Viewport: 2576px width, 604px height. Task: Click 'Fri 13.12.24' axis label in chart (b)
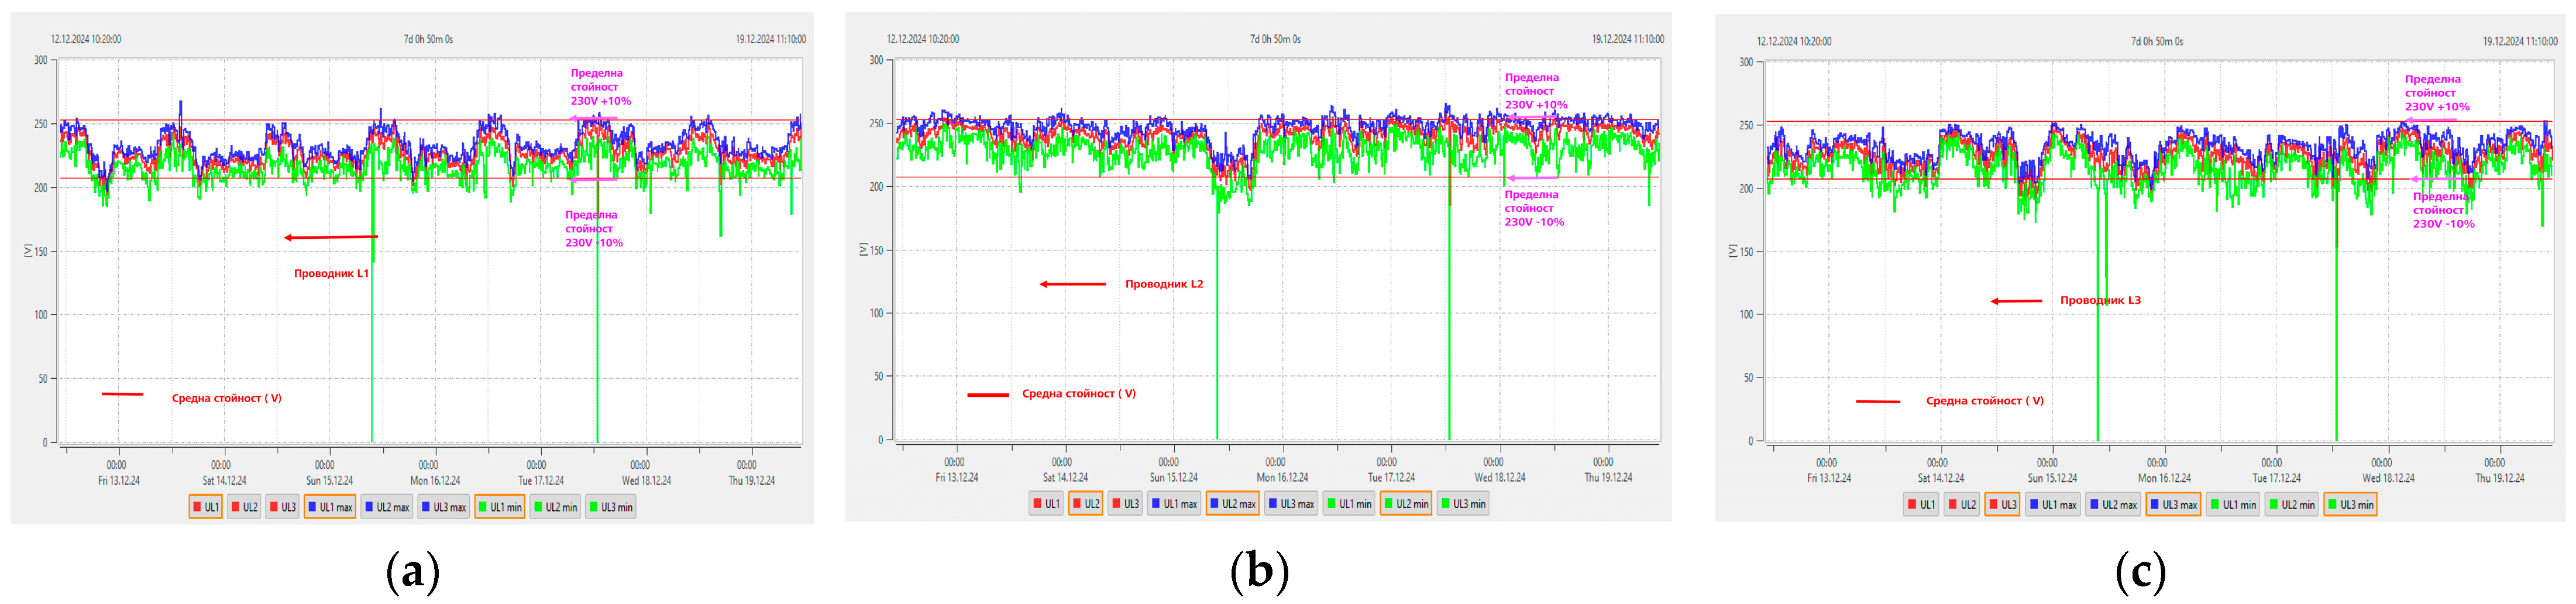[x=957, y=478]
